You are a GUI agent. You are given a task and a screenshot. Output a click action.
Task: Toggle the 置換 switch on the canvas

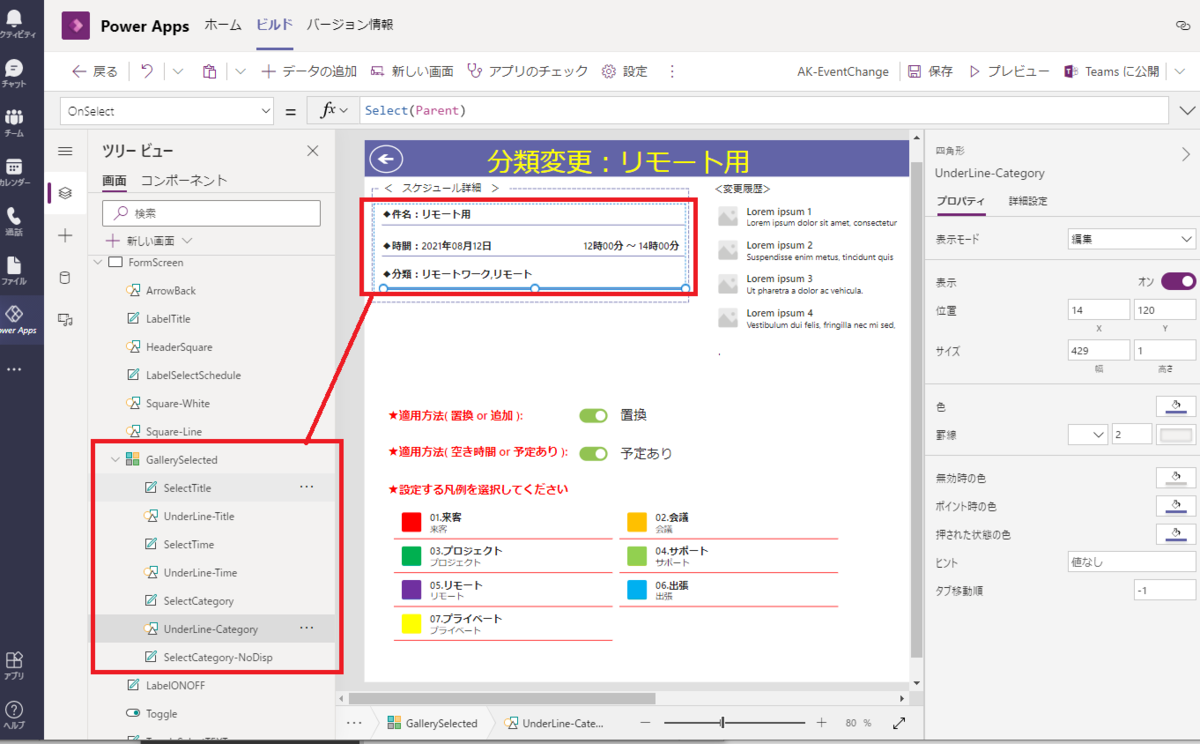pos(593,415)
